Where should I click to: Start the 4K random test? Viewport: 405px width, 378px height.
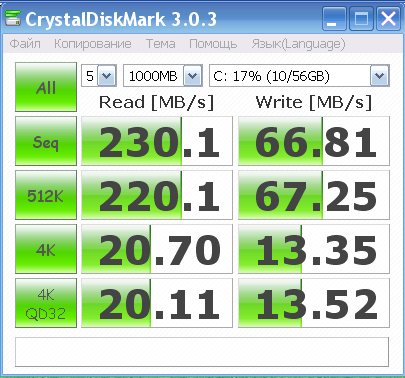coord(46,249)
